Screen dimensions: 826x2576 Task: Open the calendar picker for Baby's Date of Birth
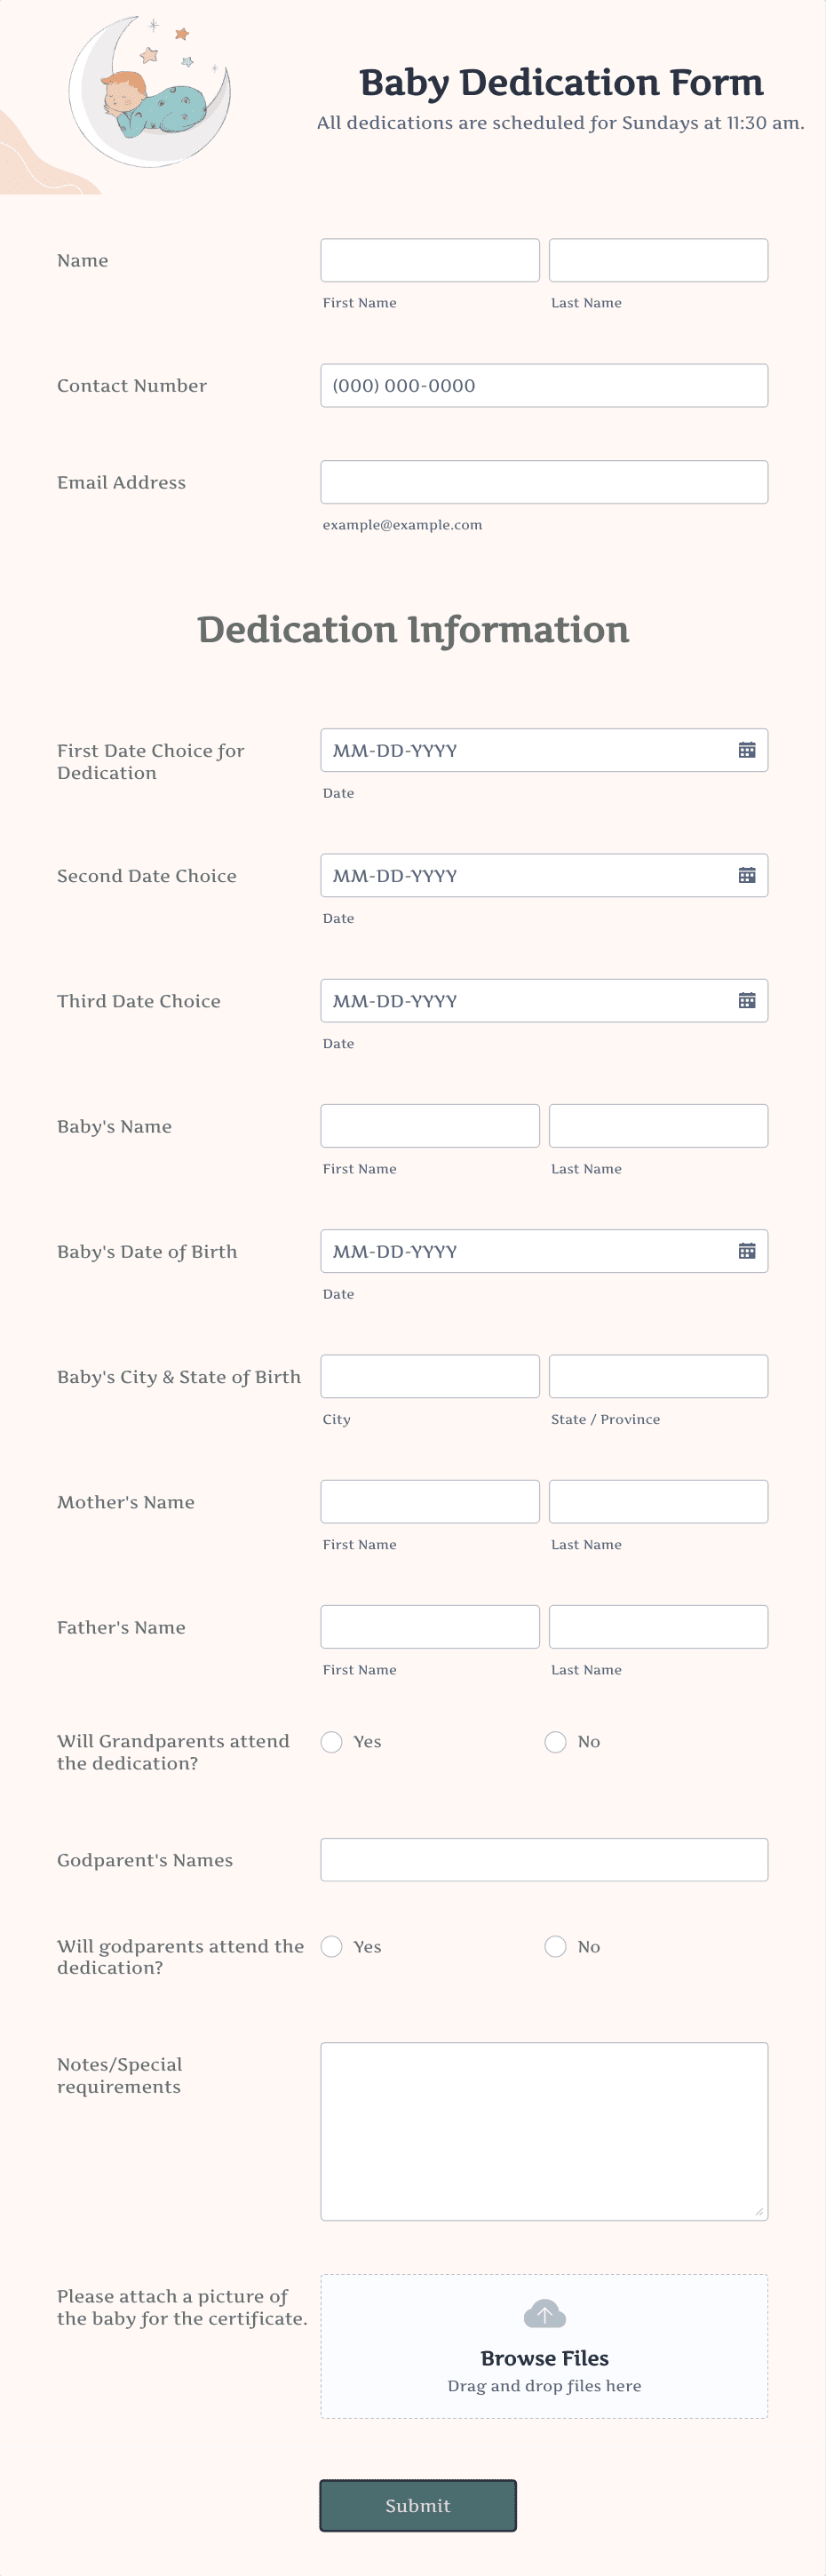coord(748,1251)
